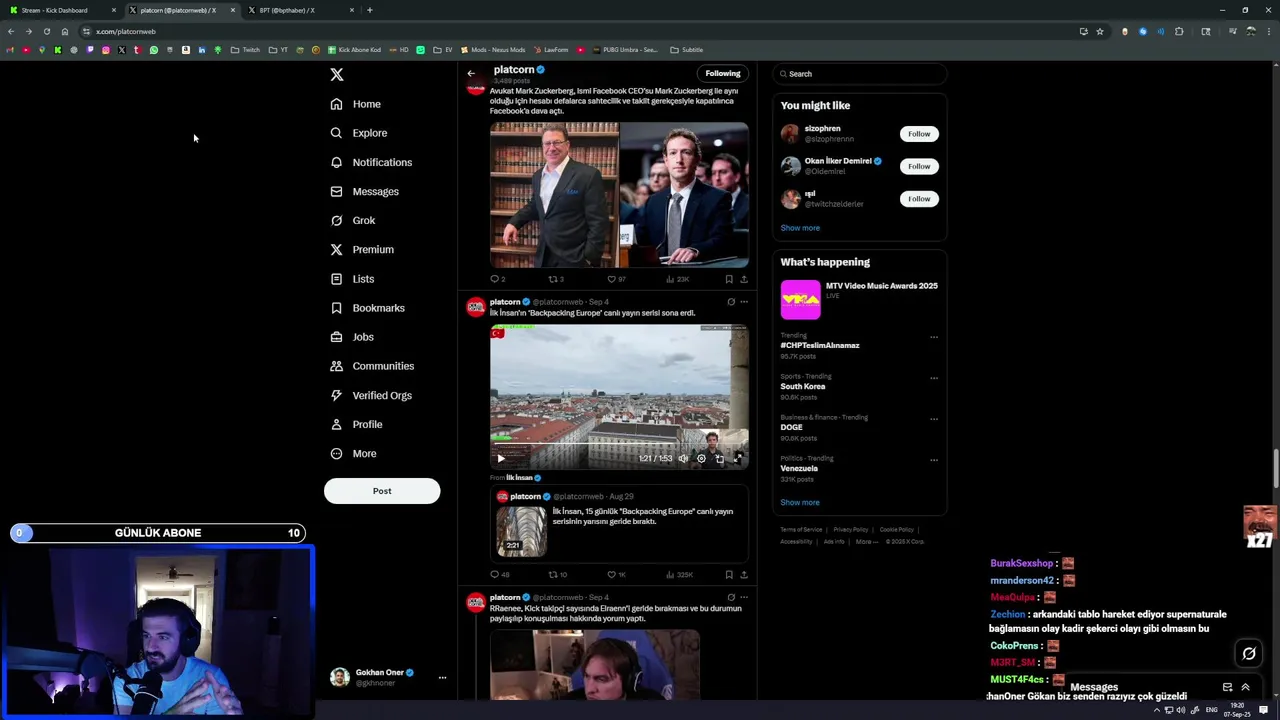Click the Following button on platcorn profile
1280x720 pixels.
pyautogui.click(x=723, y=73)
